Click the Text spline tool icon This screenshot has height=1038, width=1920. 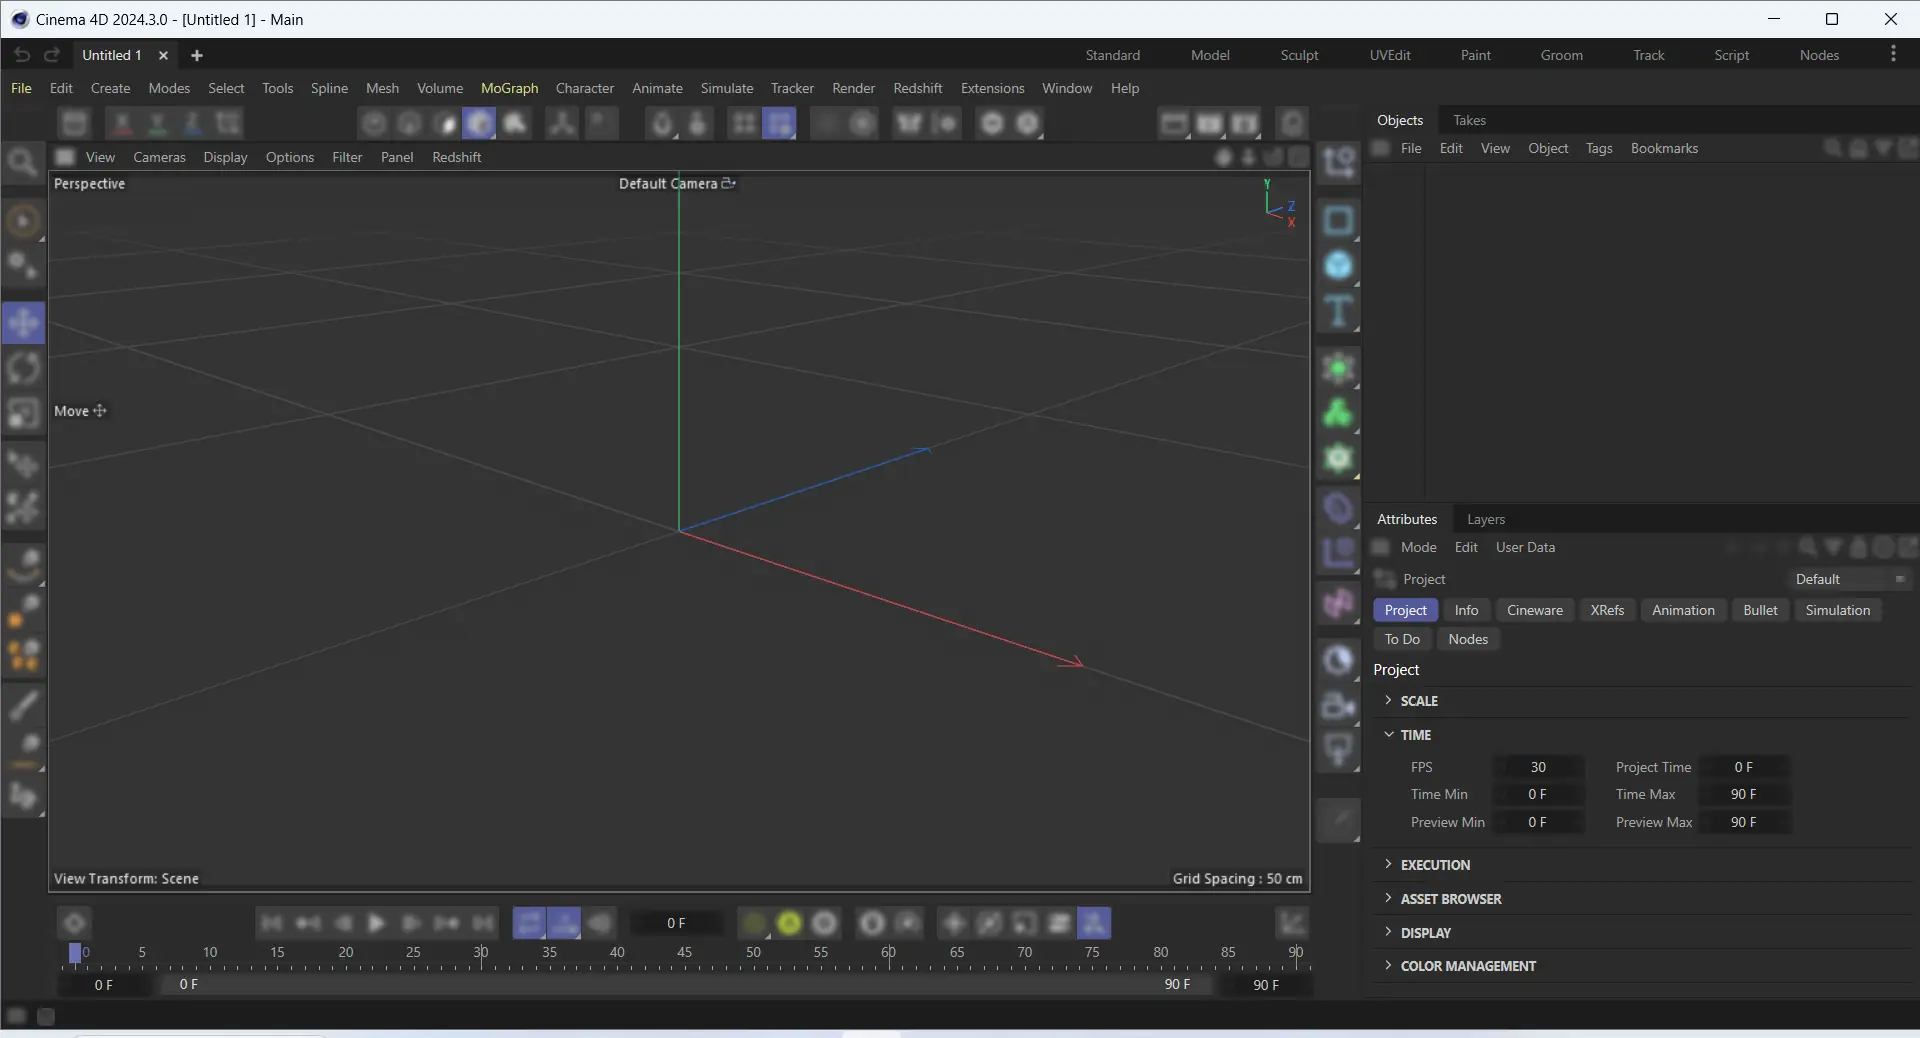1338,312
